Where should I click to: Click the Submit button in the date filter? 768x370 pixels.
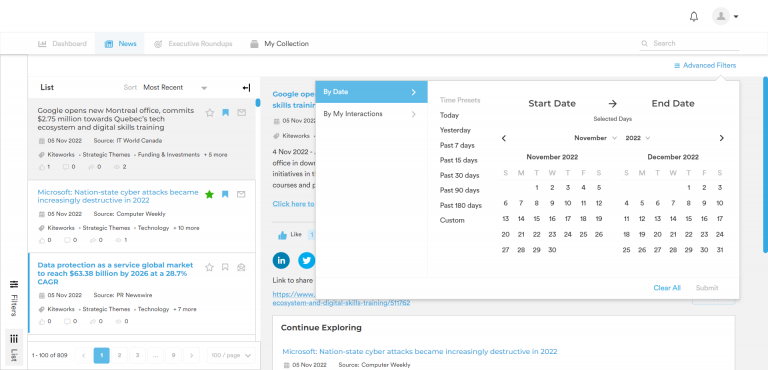tap(707, 288)
